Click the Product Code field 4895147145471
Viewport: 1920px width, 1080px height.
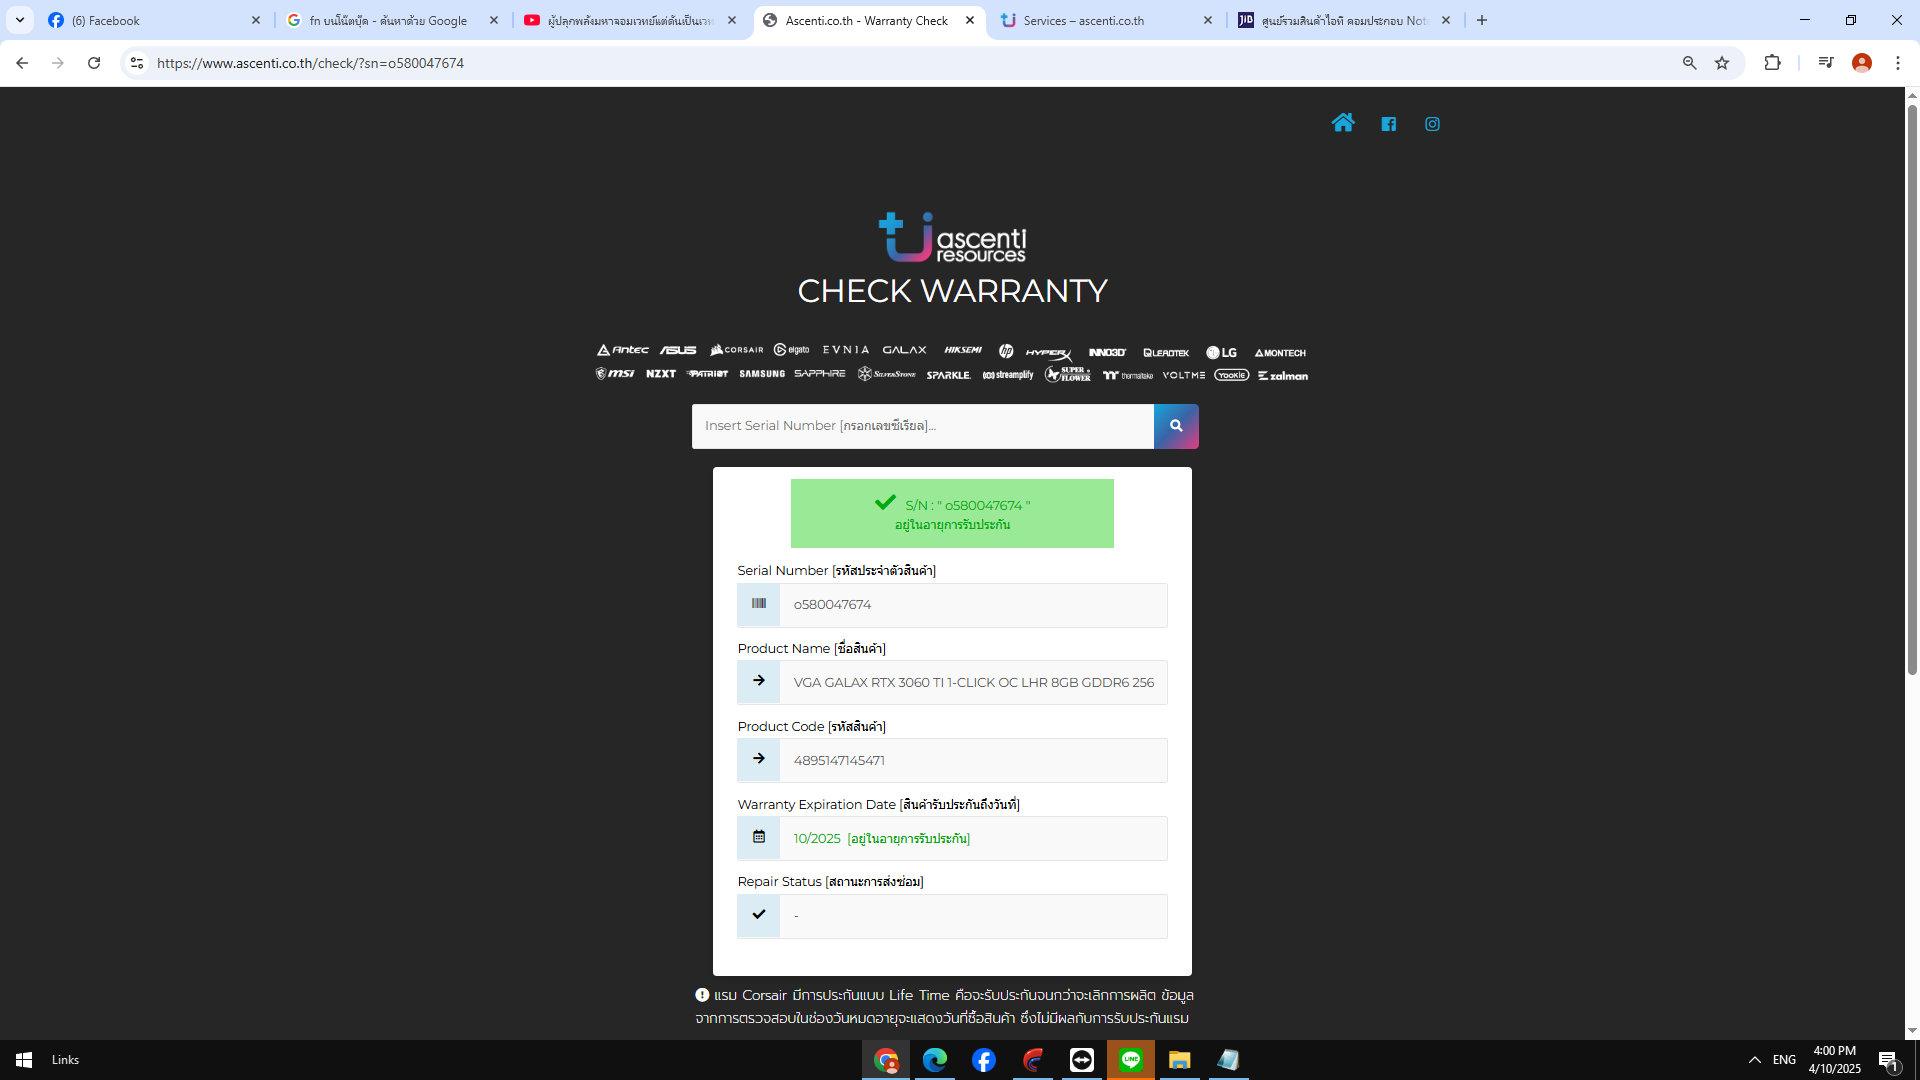click(973, 761)
